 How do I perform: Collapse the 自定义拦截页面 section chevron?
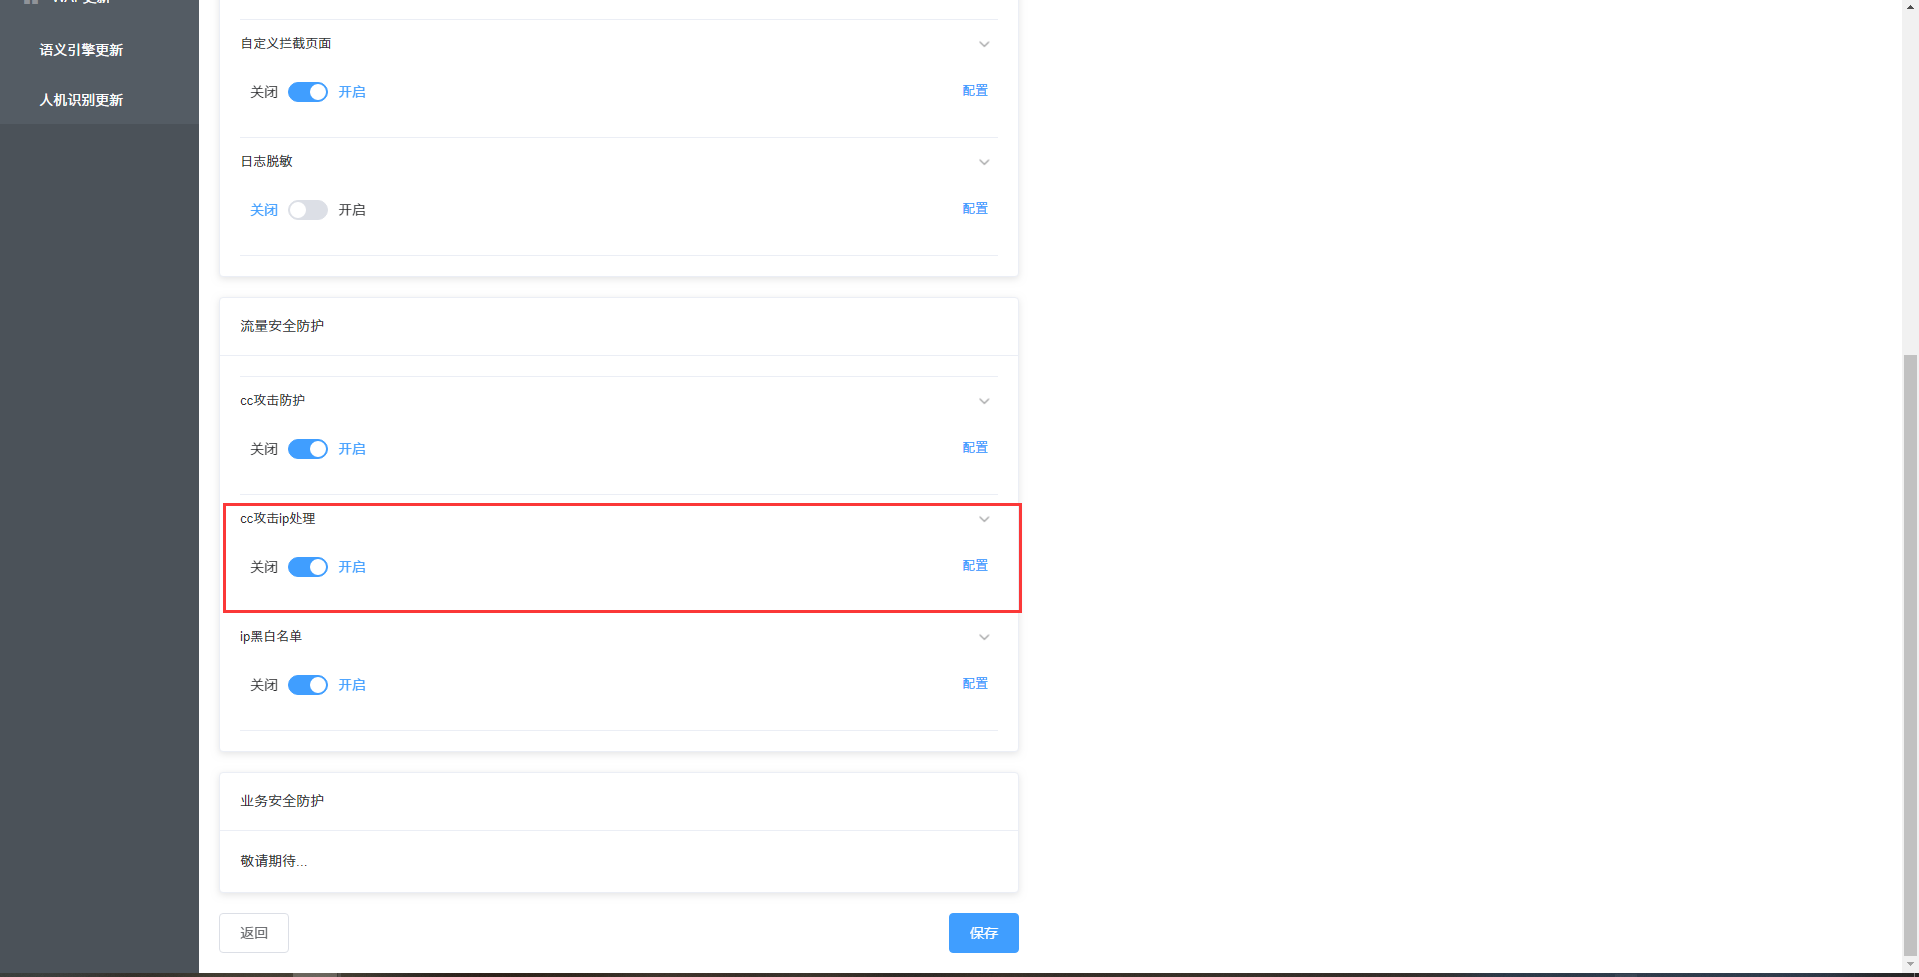click(984, 44)
